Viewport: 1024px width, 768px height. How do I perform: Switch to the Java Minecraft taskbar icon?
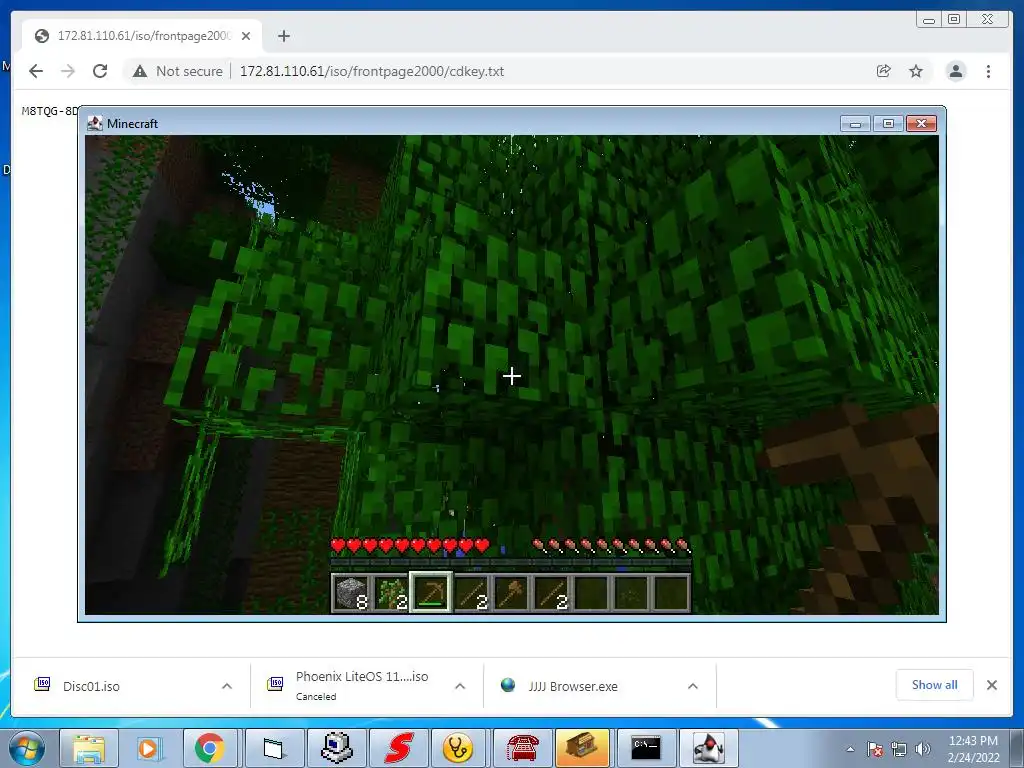coord(709,748)
